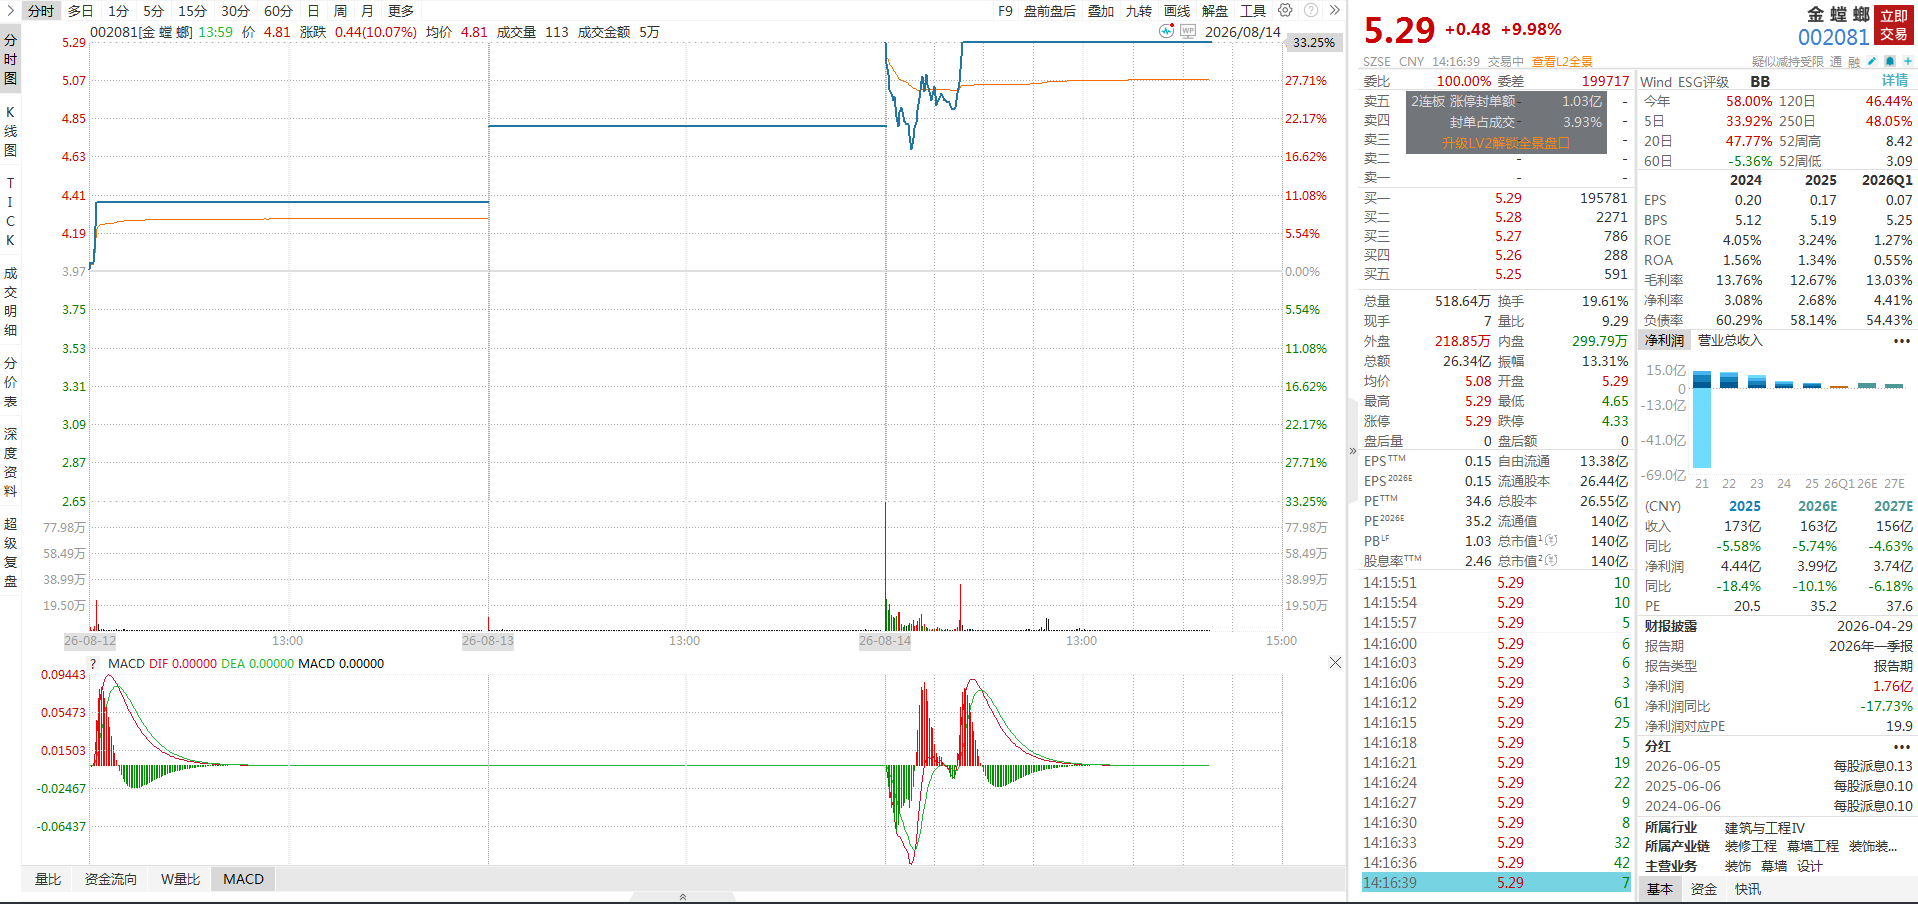The height and width of the screenshot is (904, 1918).
Task: Switch to 5分 minute chart
Action: (153, 11)
